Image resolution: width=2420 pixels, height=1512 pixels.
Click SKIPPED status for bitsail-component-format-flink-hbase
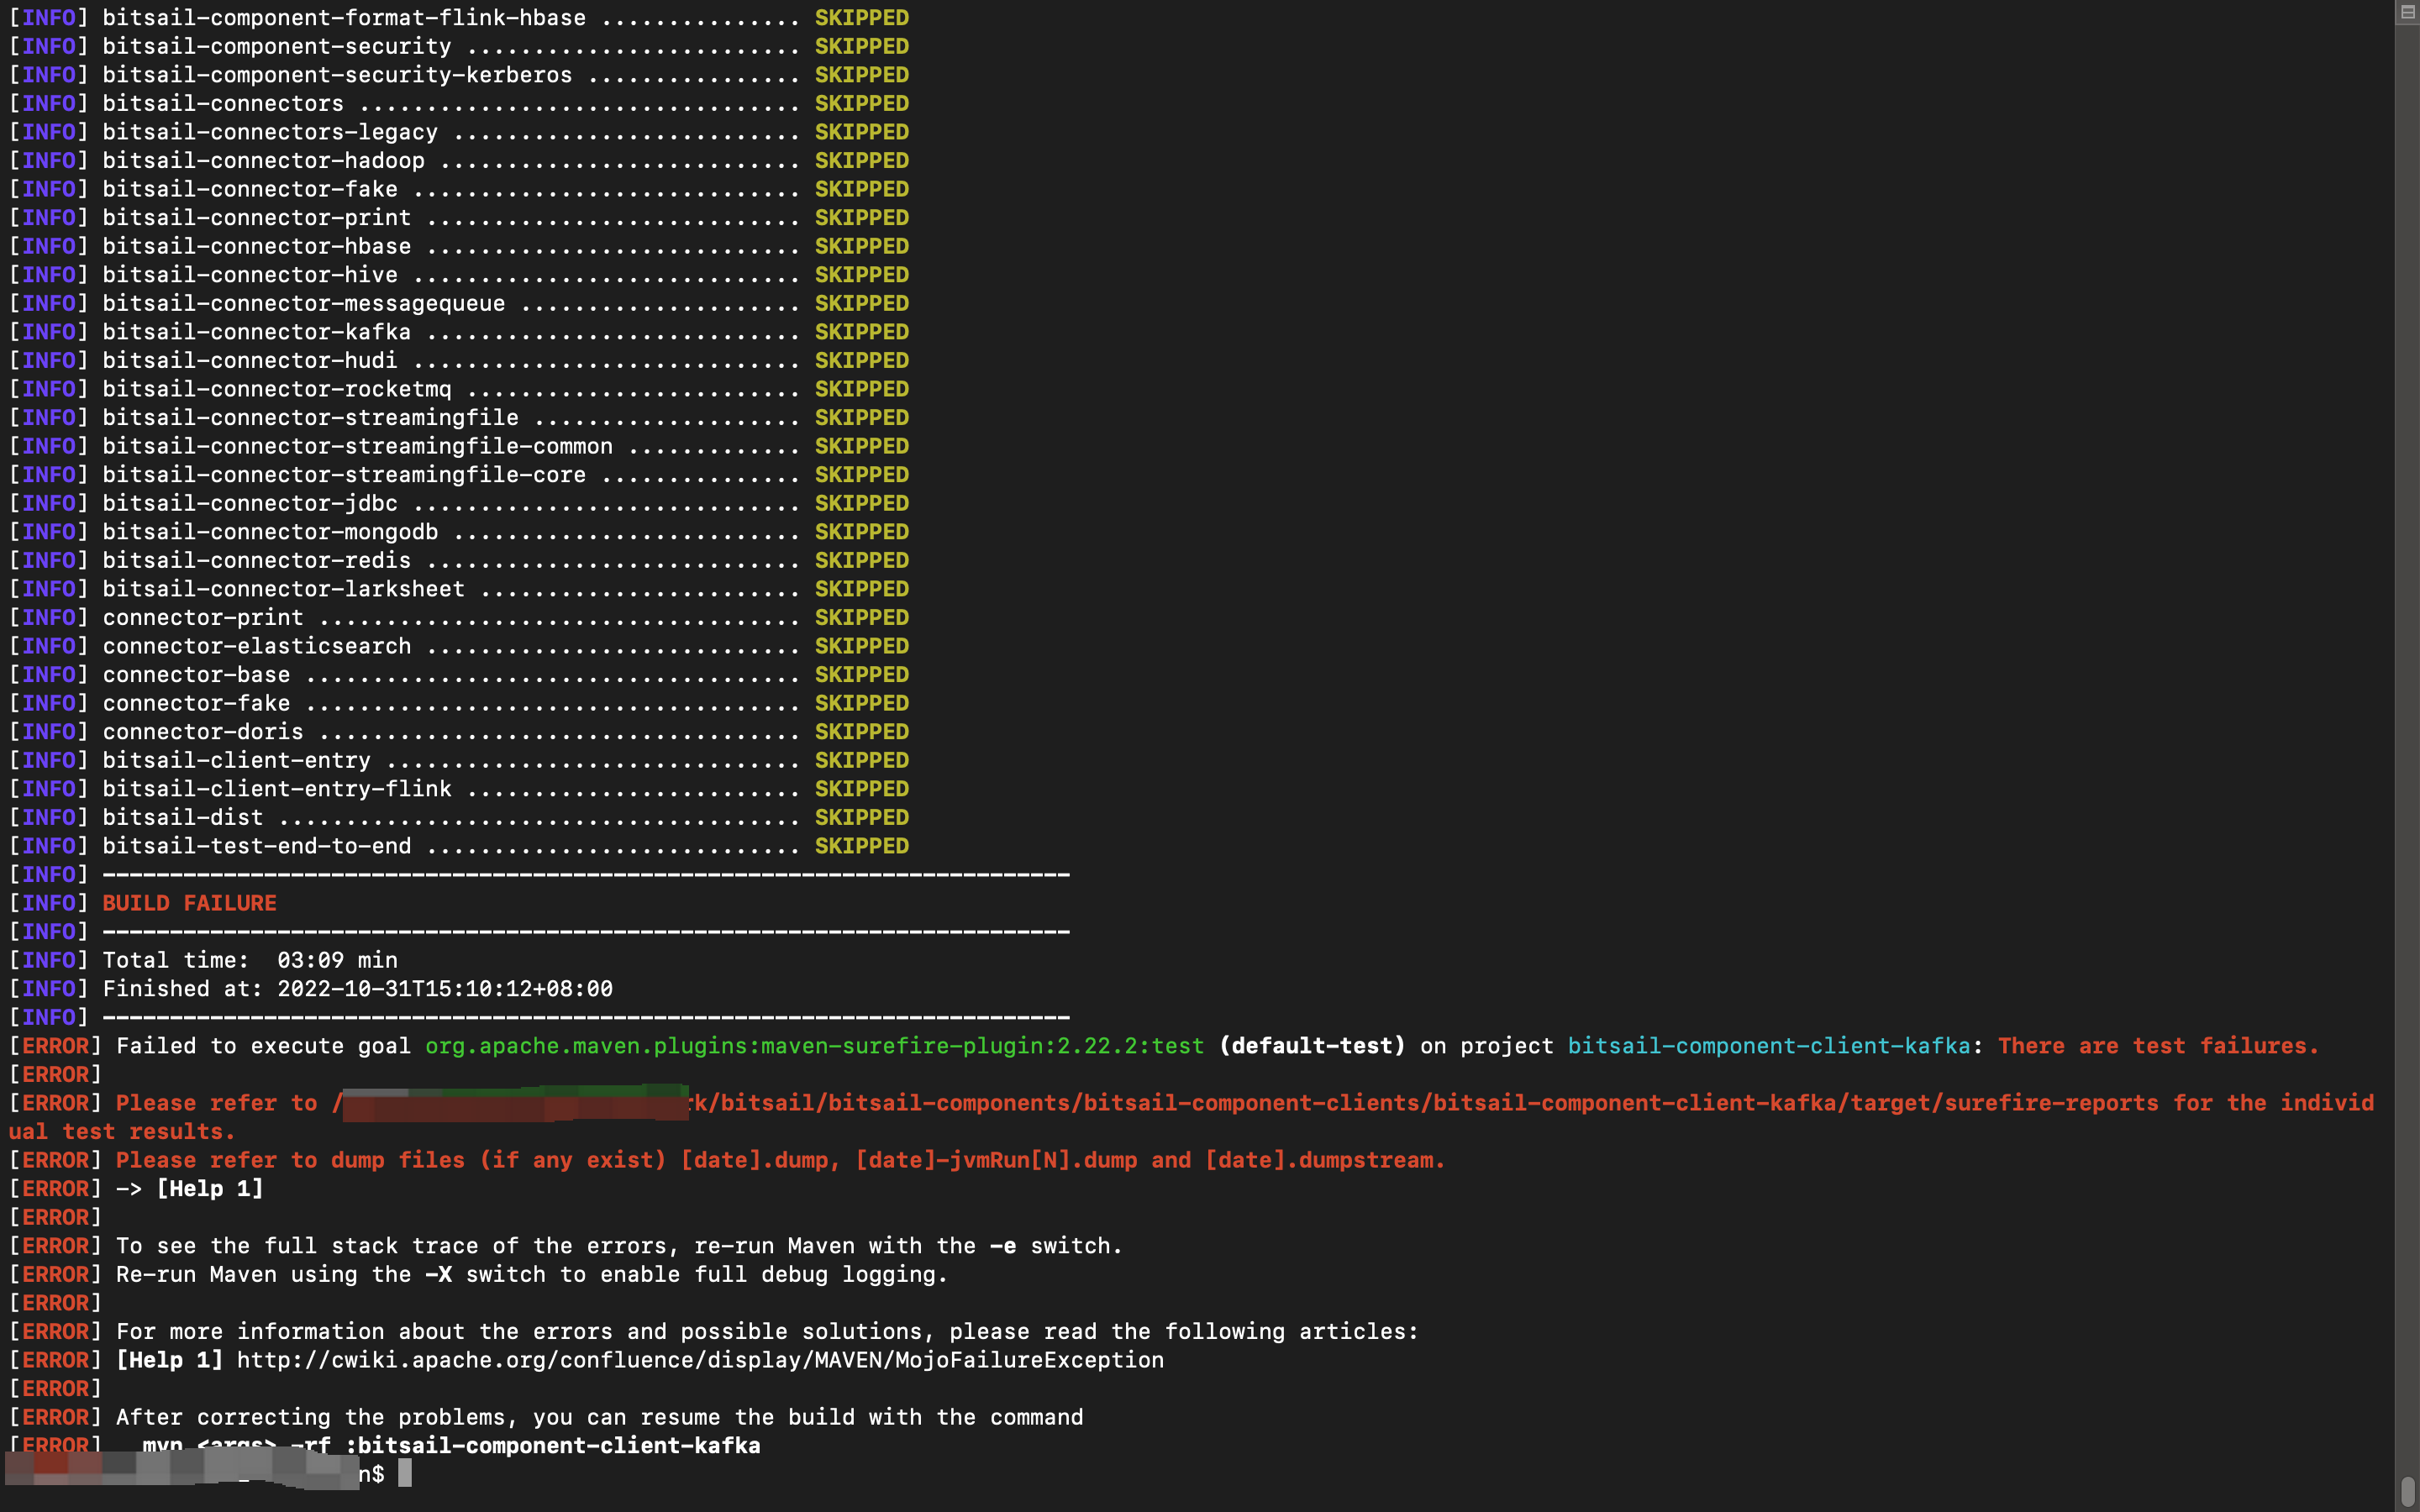point(861,18)
